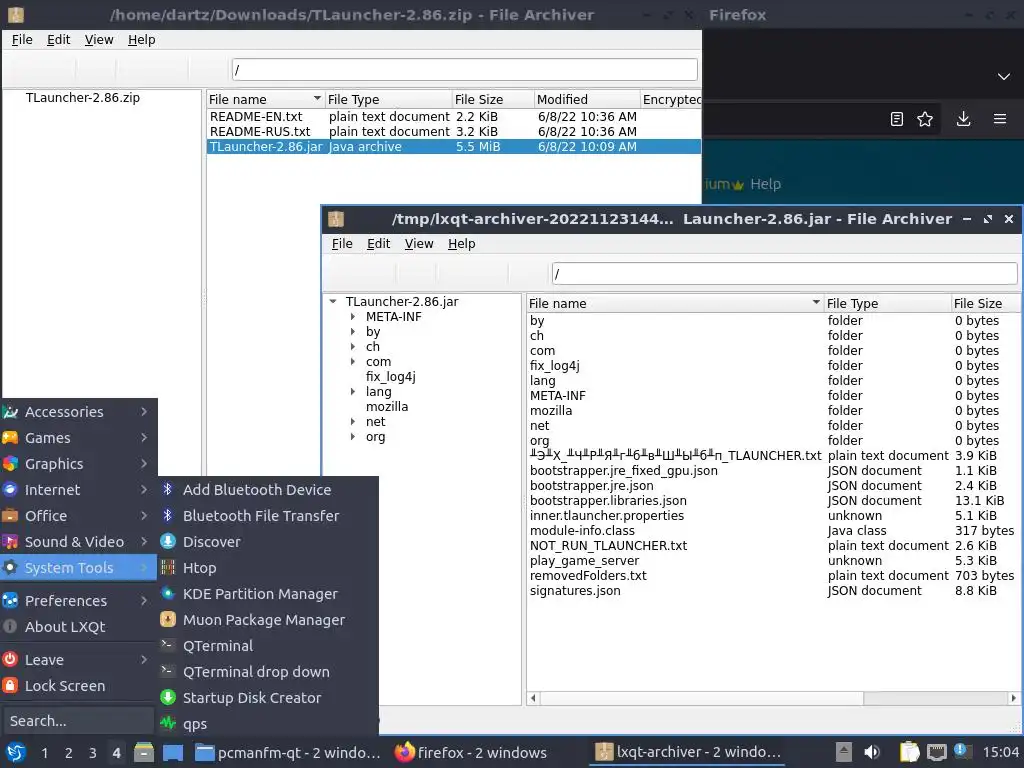The width and height of the screenshot is (1024, 768).
Task: Expand the 'net' tree folder
Action: [353, 422]
